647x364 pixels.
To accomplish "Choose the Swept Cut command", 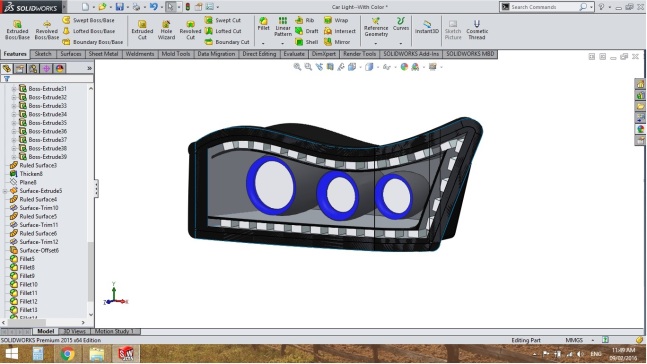I will tap(223, 20).
